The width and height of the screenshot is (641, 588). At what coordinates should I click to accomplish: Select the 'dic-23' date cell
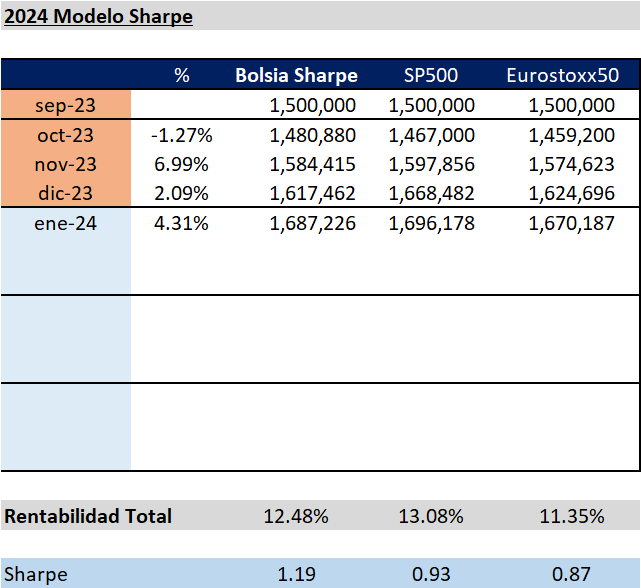click(x=65, y=193)
